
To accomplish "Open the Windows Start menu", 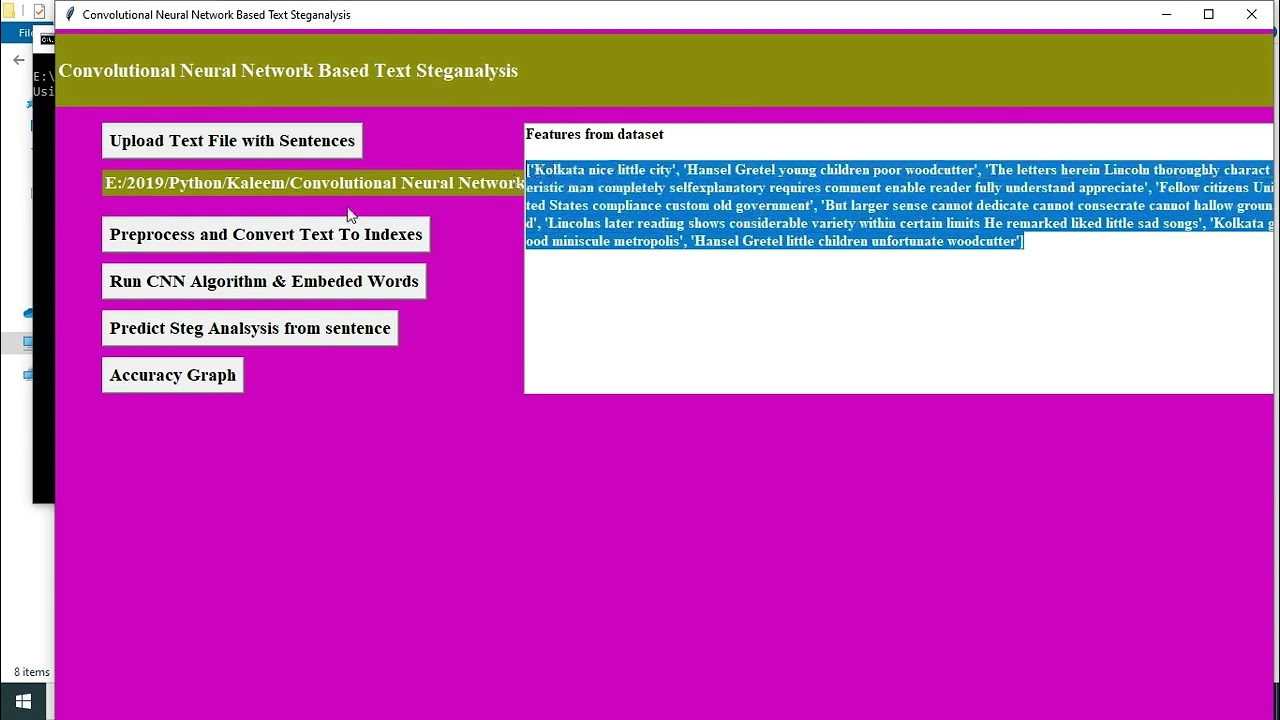I will click(23, 701).
